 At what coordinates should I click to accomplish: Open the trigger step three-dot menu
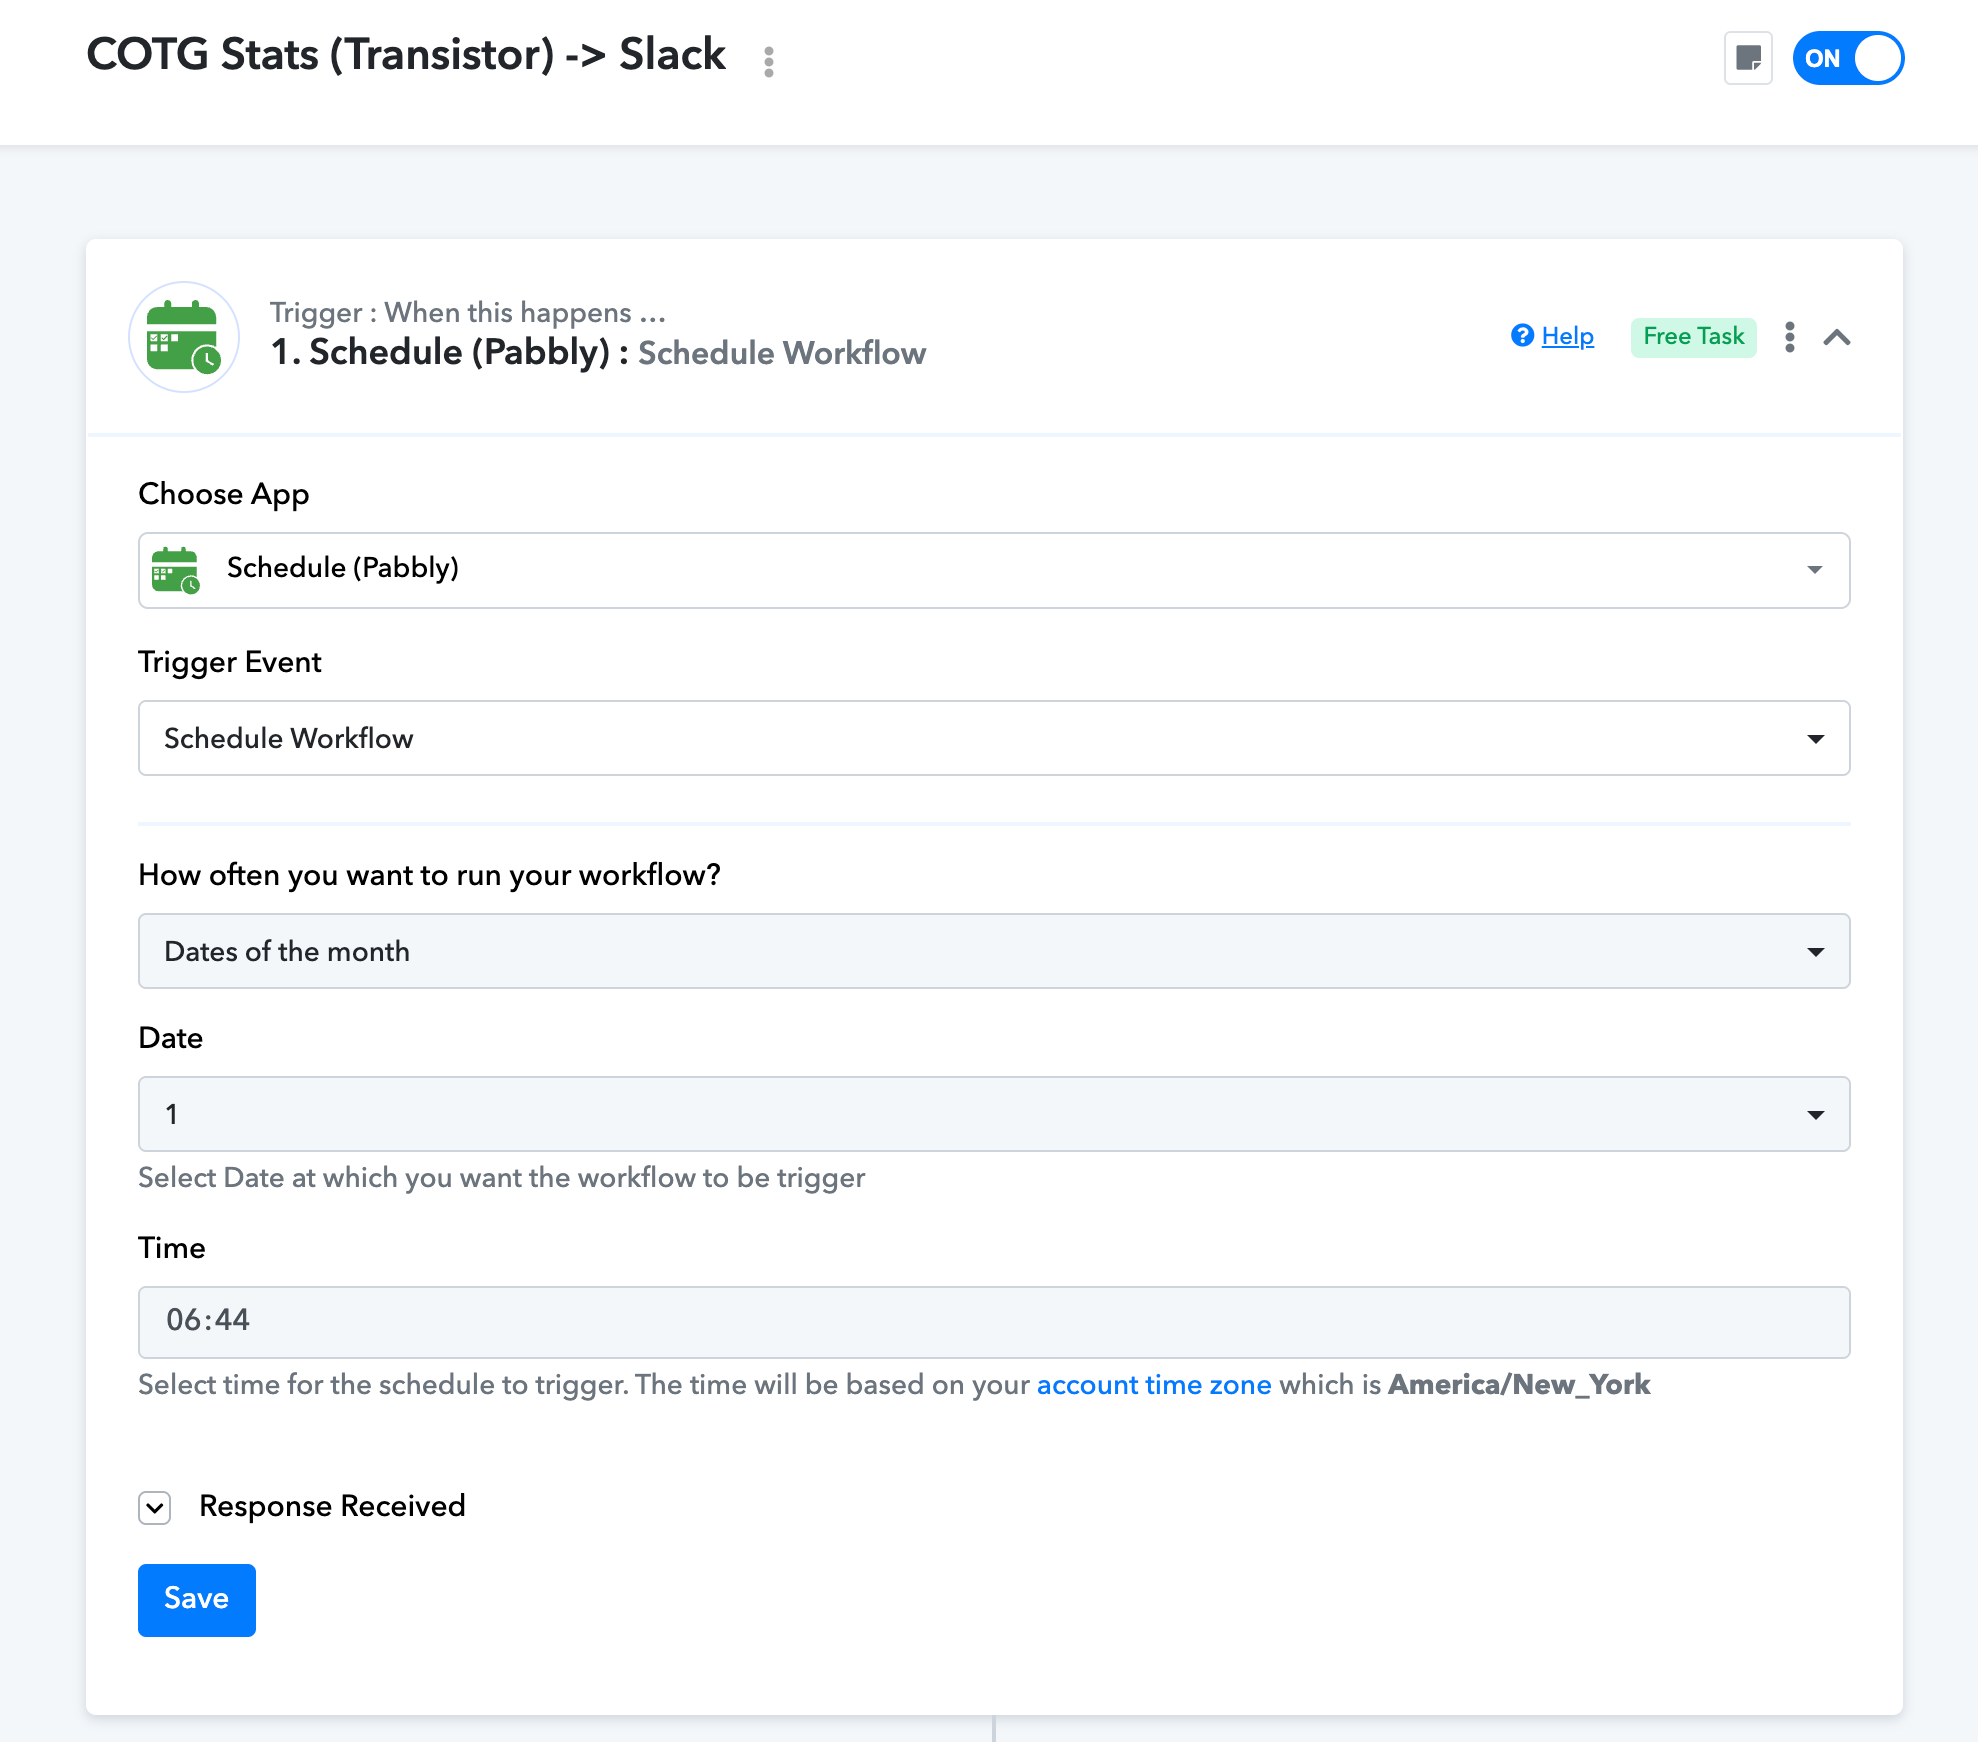pyautogui.click(x=1789, y=337)
